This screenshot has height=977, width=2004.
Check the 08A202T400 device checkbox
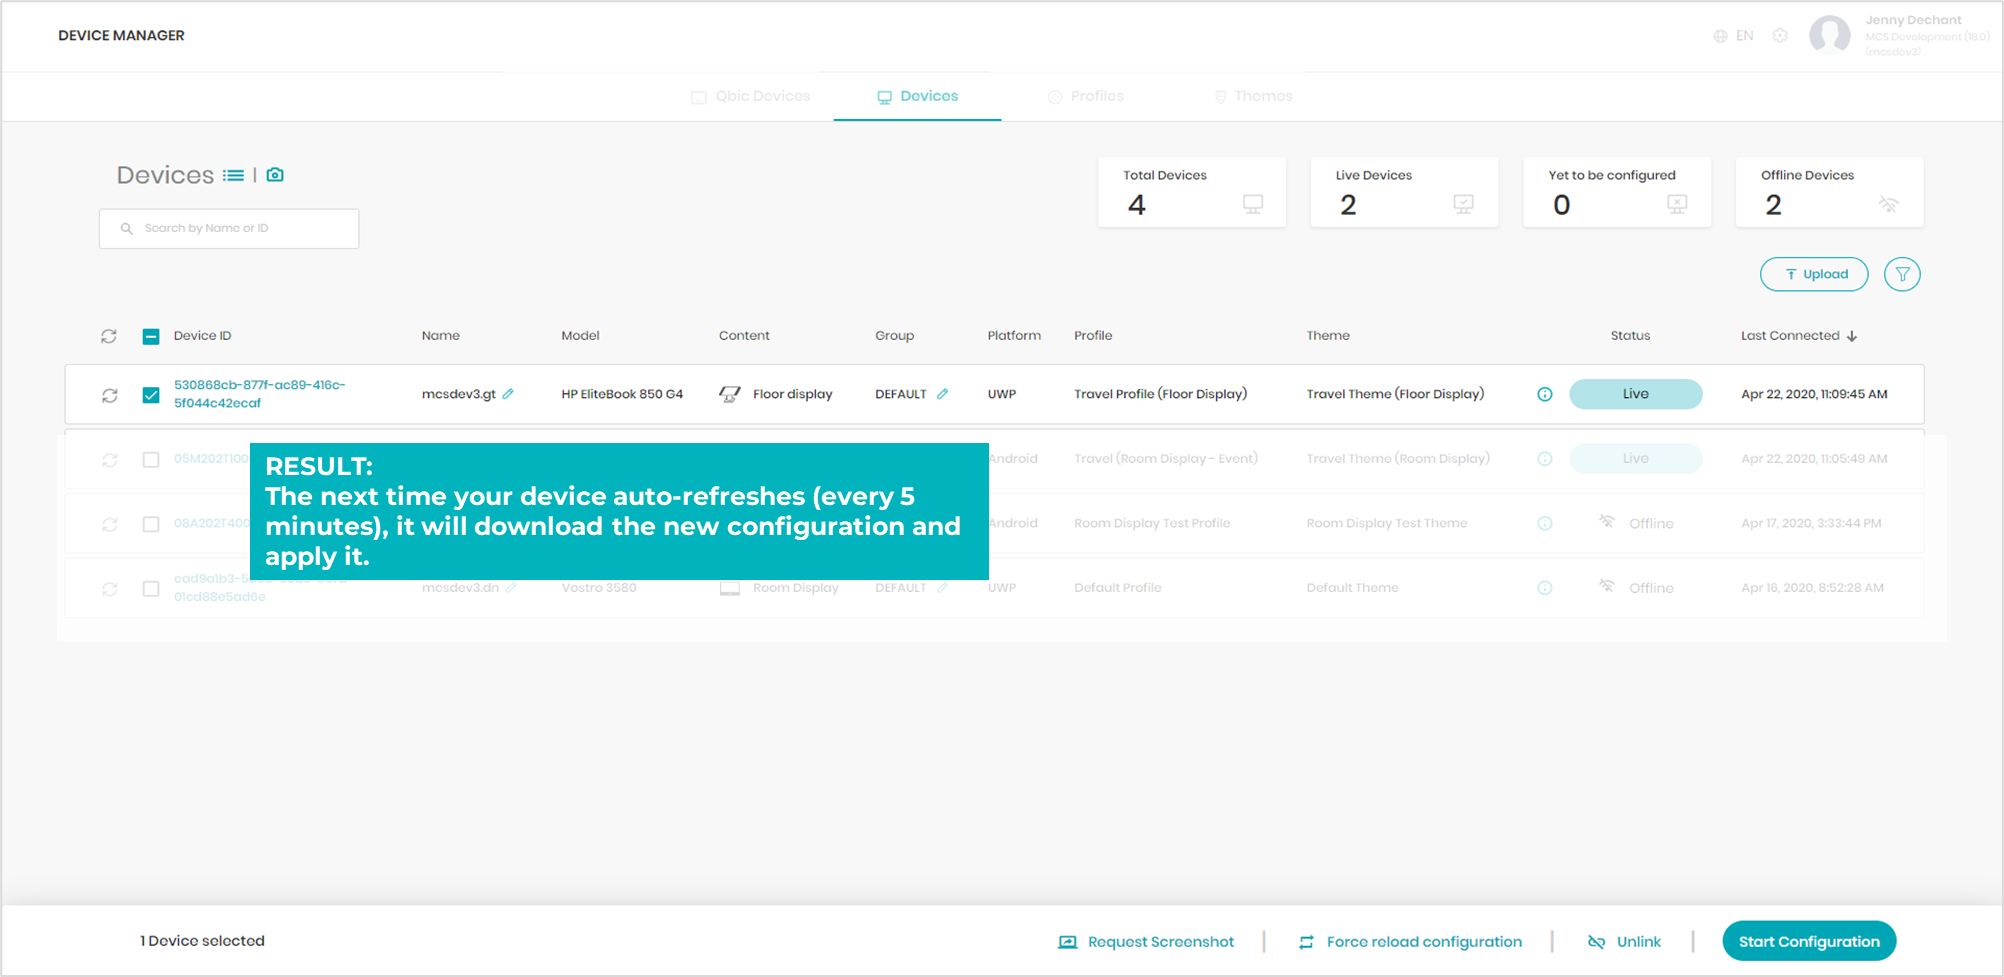(151, 524)
